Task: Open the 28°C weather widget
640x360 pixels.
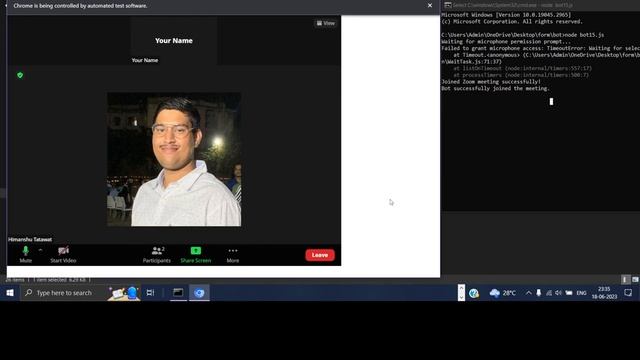Action: 503,293
